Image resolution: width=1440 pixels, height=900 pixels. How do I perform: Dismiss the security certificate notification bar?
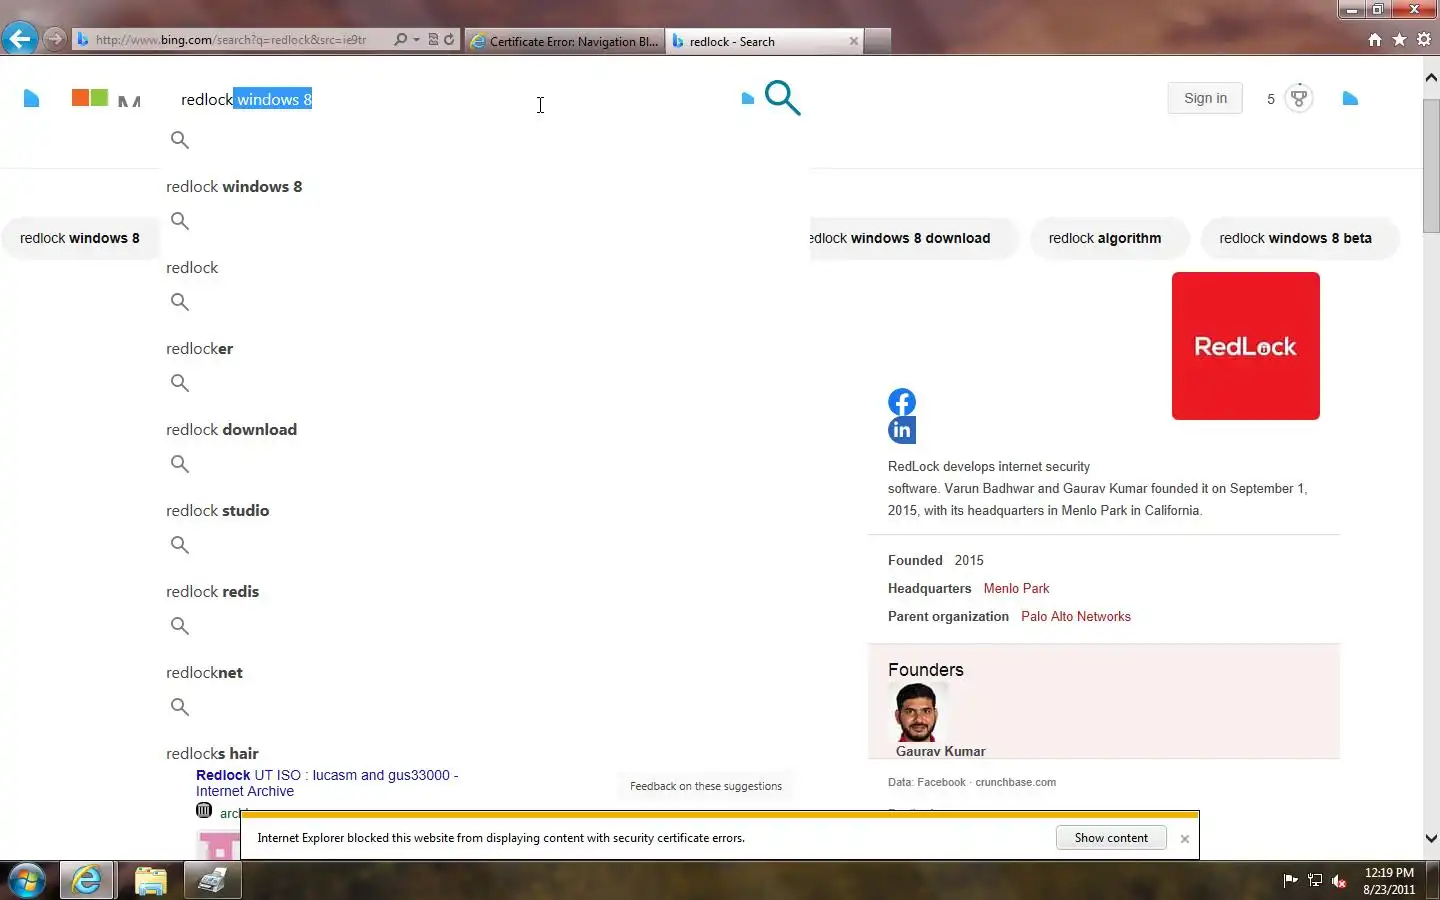1185,839
